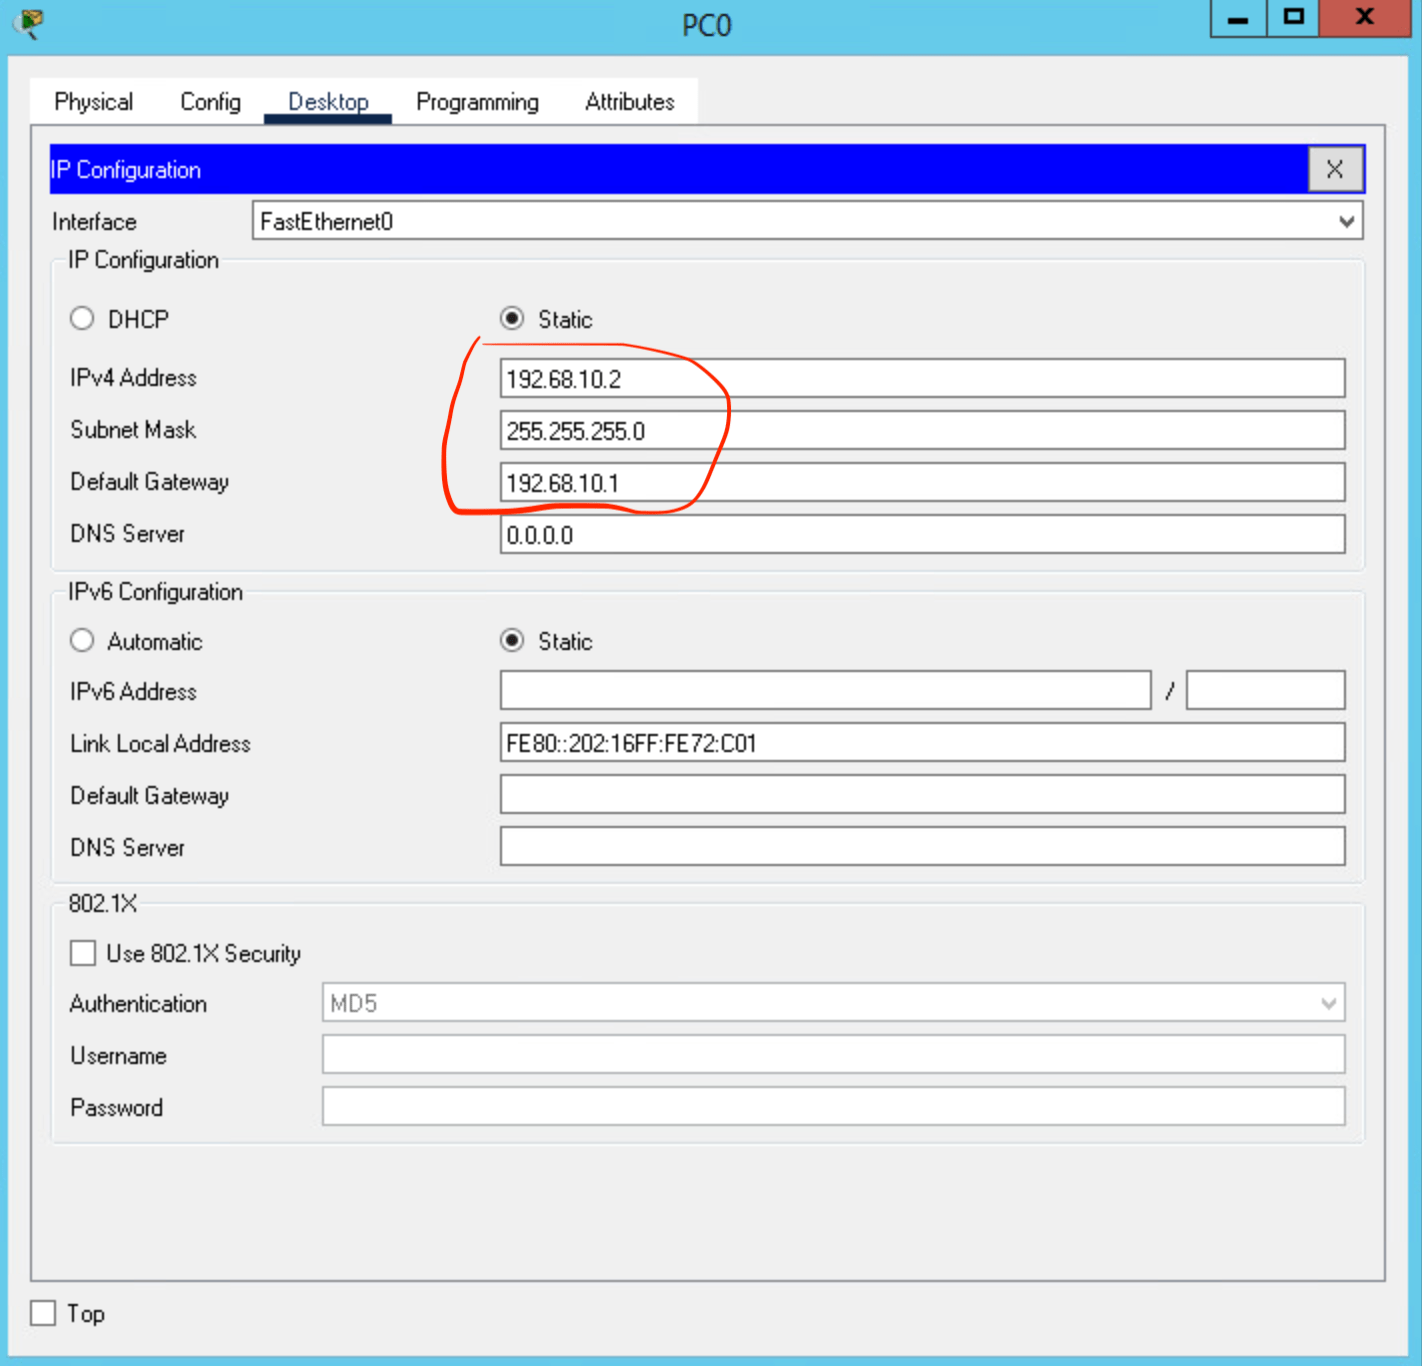This screenshot has height=1366, width=1422.
Task: Close the PC0 window
Action: pyautogui.click(x=1365, y=18)
